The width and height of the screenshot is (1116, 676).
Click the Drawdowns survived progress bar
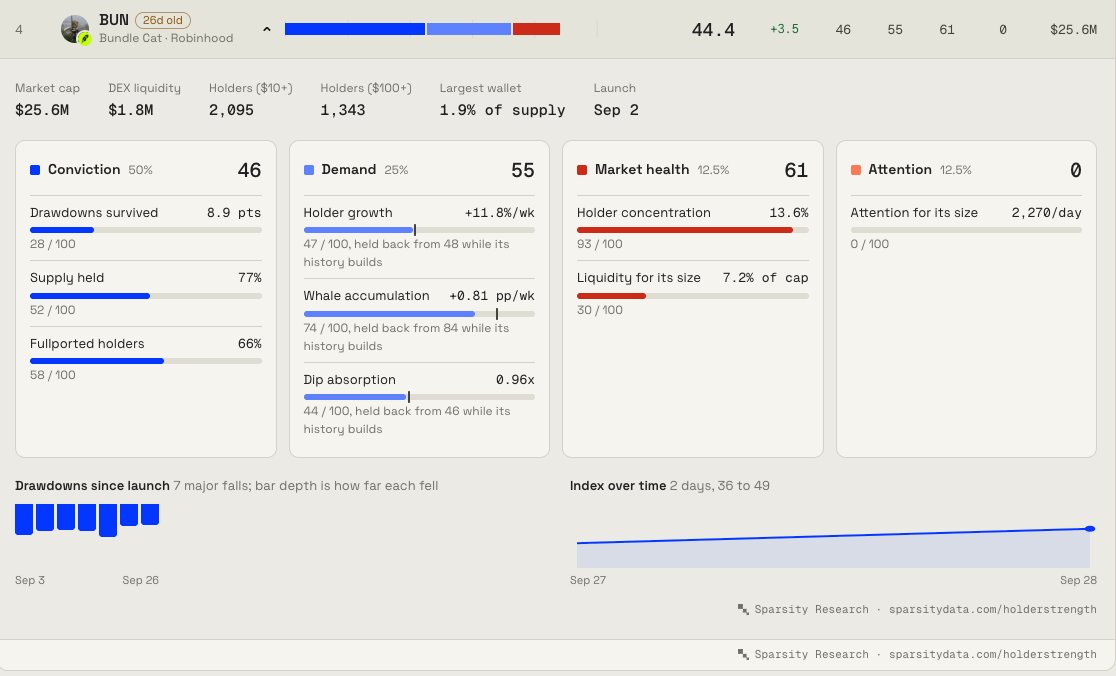click(146, 230)
